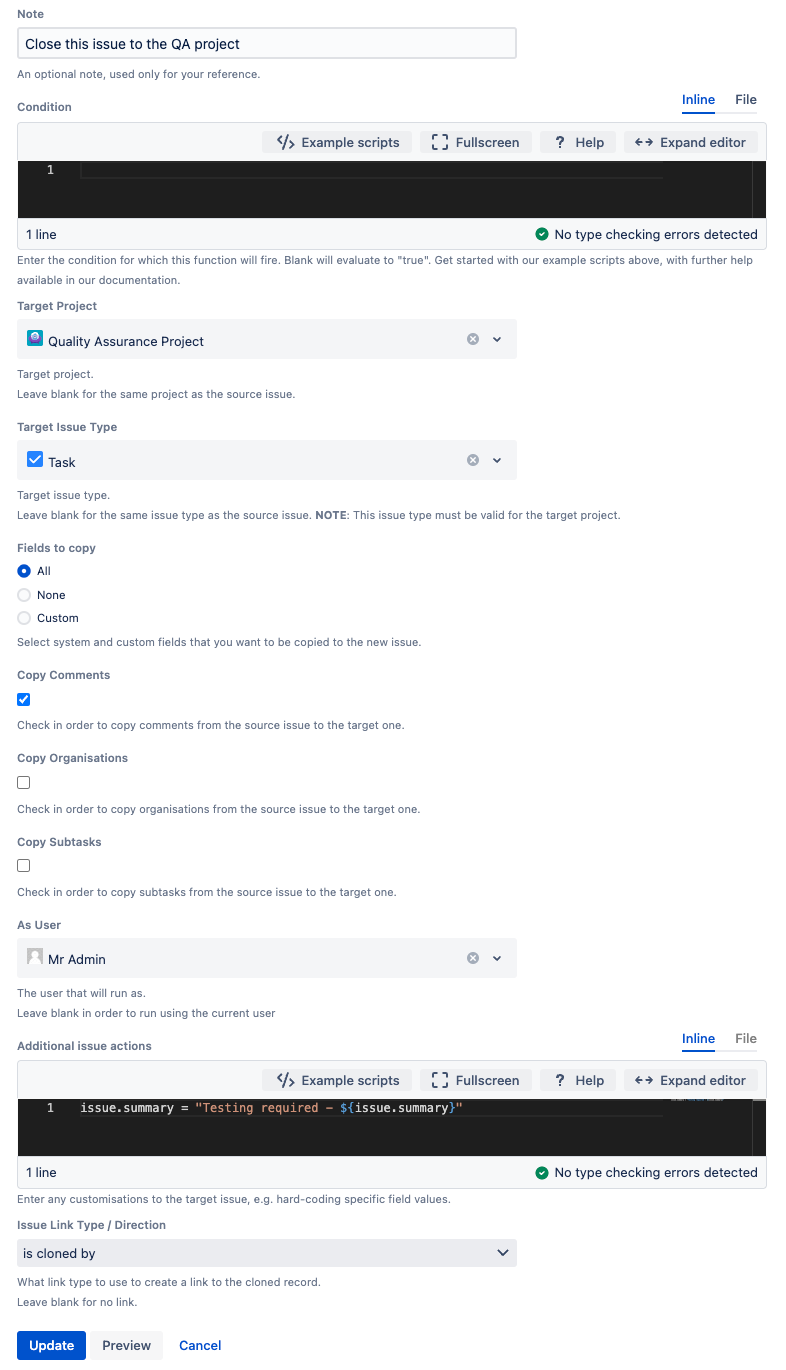786x1370 pixels.
Task: Switch Condition editor to File tab
Action: [x=746, y=100]
